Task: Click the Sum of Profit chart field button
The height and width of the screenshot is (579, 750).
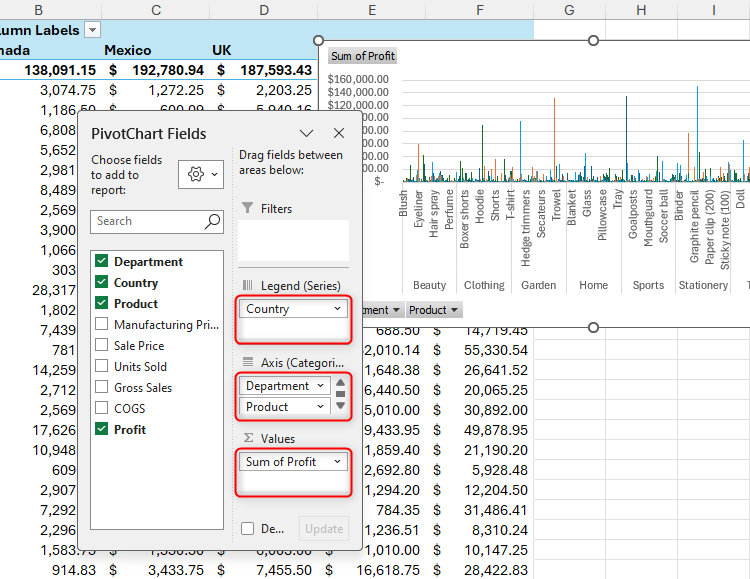Action: [x=363, y=56]
